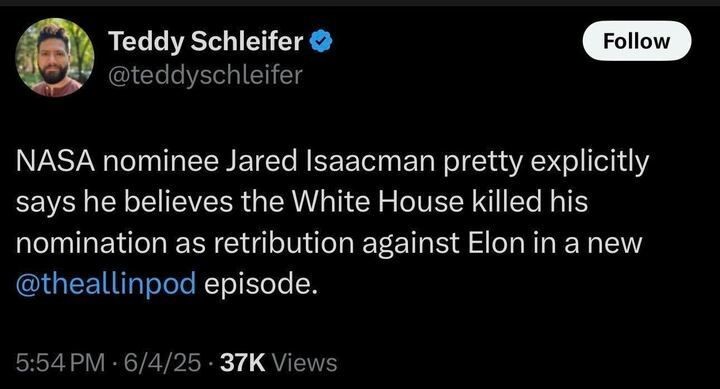Visit the @teddyschleifer handle link

tap(205, 75)
